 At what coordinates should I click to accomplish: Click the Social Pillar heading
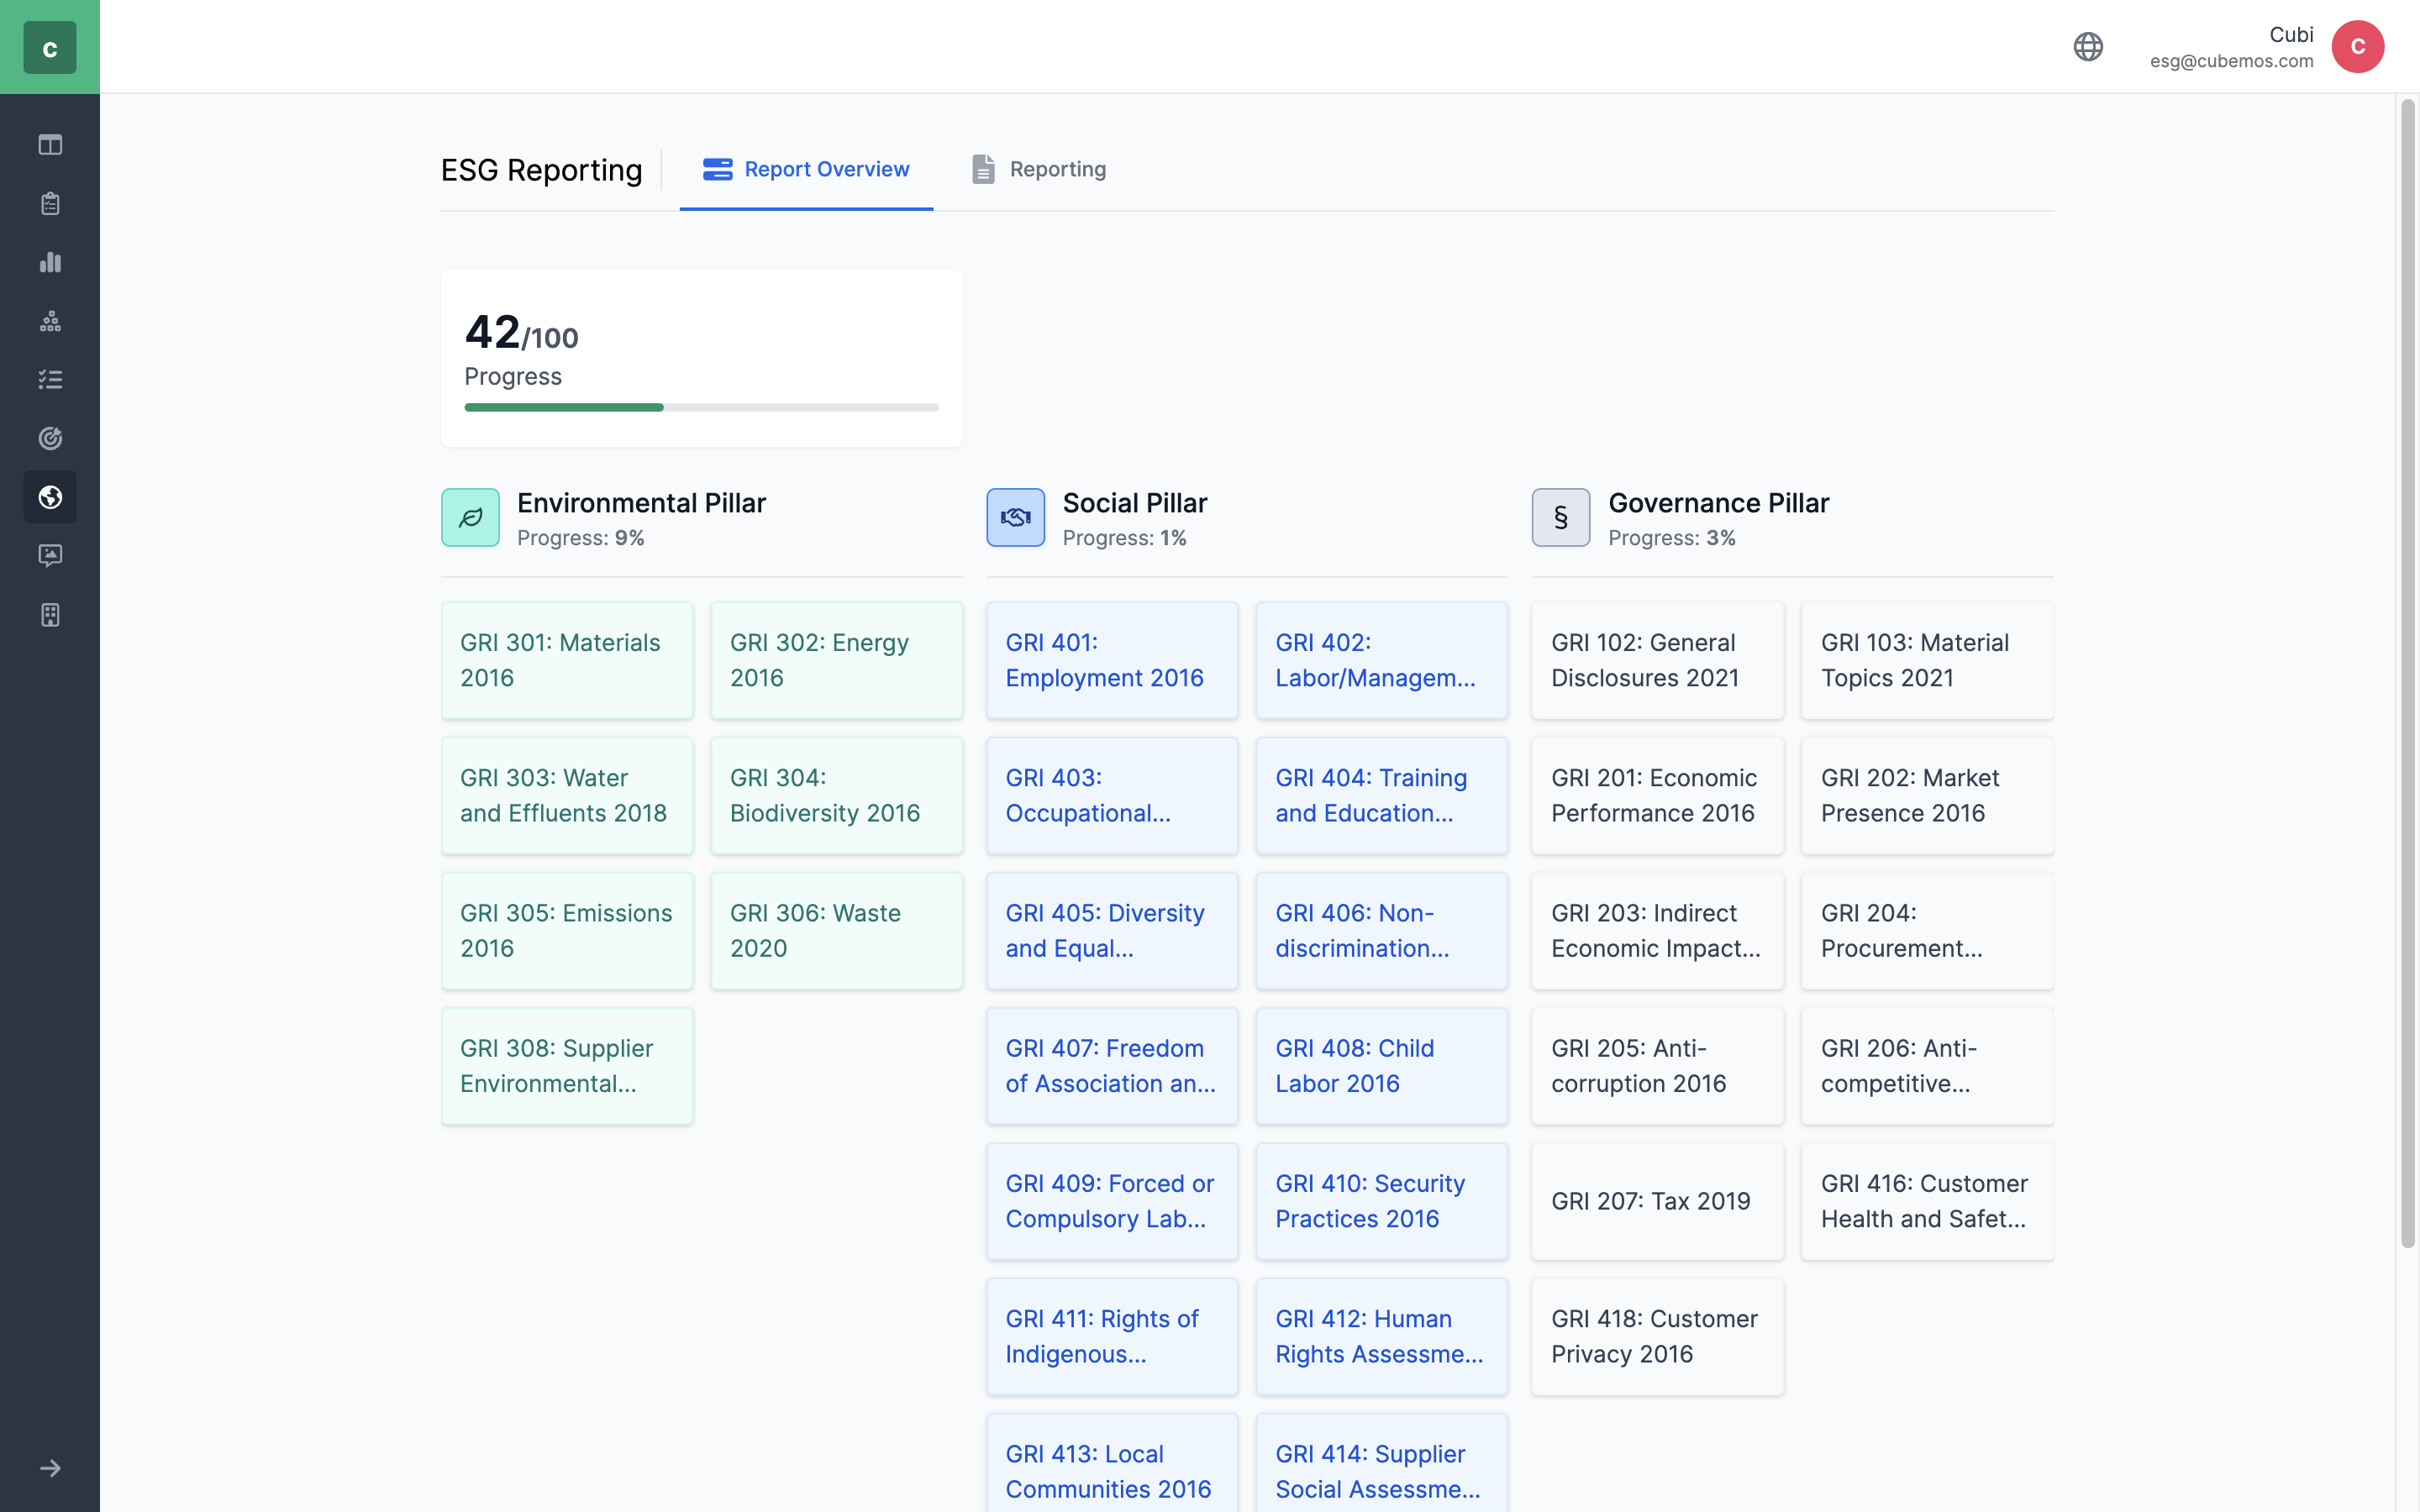(1135, 503)
